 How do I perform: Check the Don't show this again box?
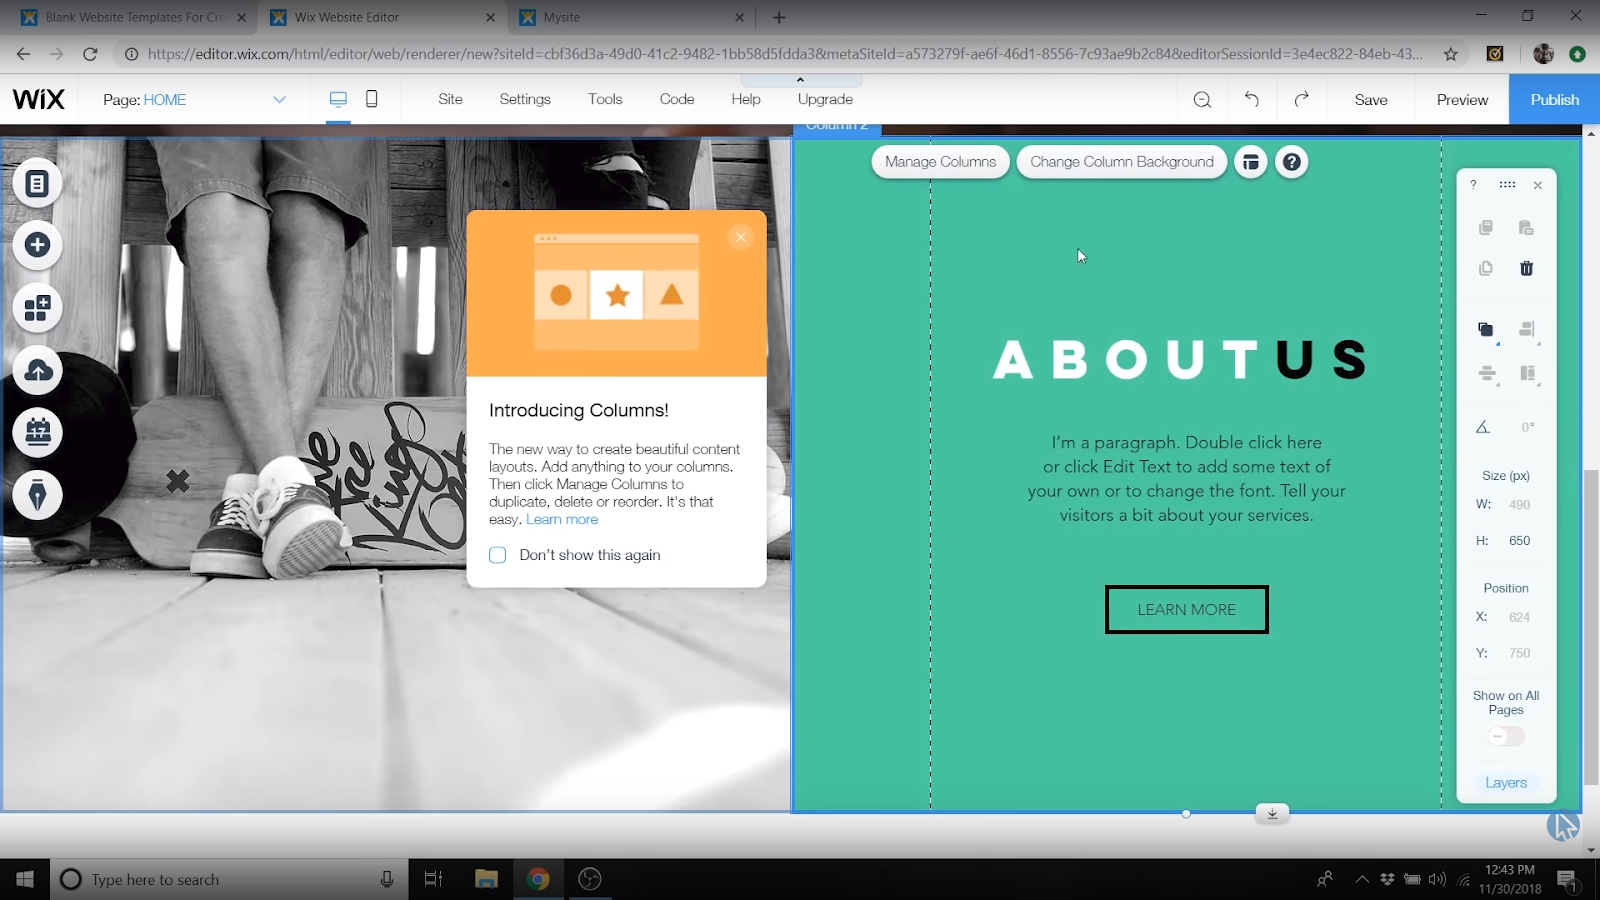pyautogui.click(x=498, y=555)
